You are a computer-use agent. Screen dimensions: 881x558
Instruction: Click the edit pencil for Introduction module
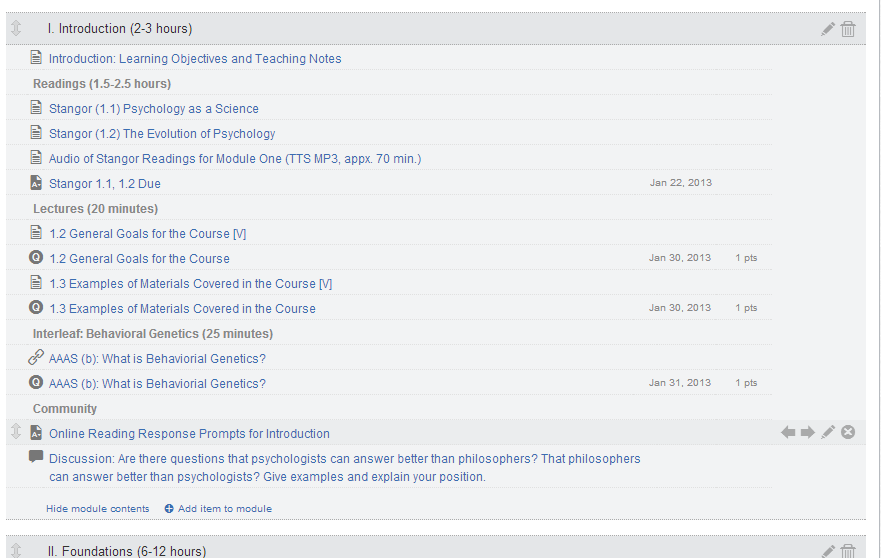click(827, 29)
